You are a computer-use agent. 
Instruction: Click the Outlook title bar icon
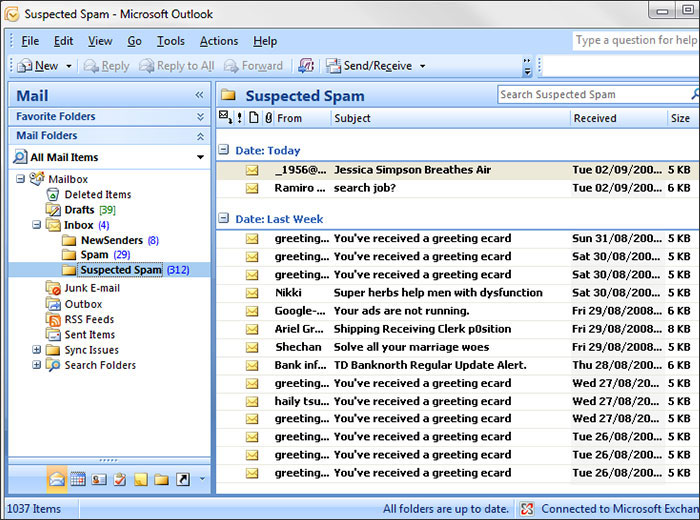tap(12, 14)
